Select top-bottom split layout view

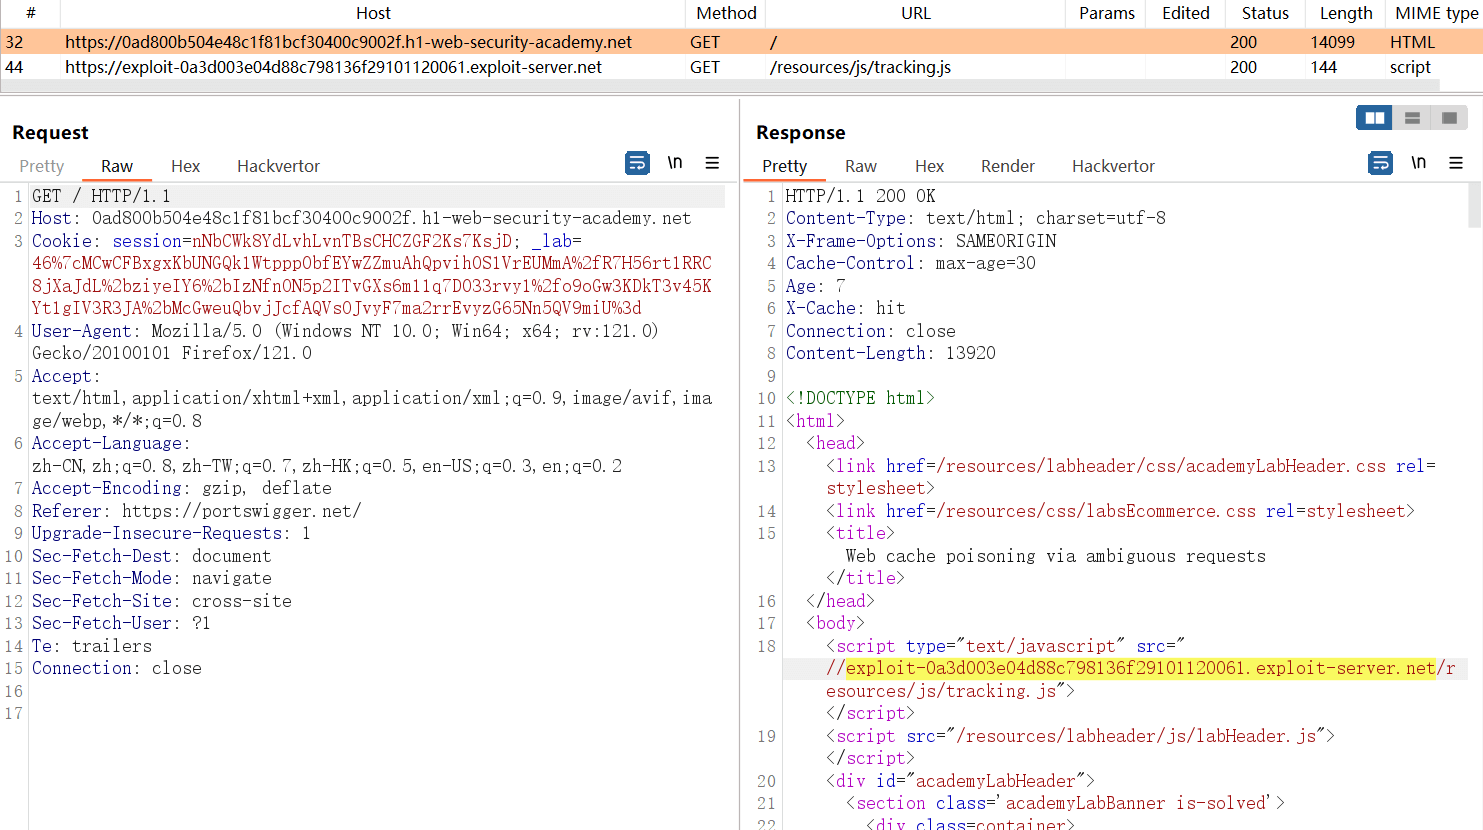tap(1412, 118)
